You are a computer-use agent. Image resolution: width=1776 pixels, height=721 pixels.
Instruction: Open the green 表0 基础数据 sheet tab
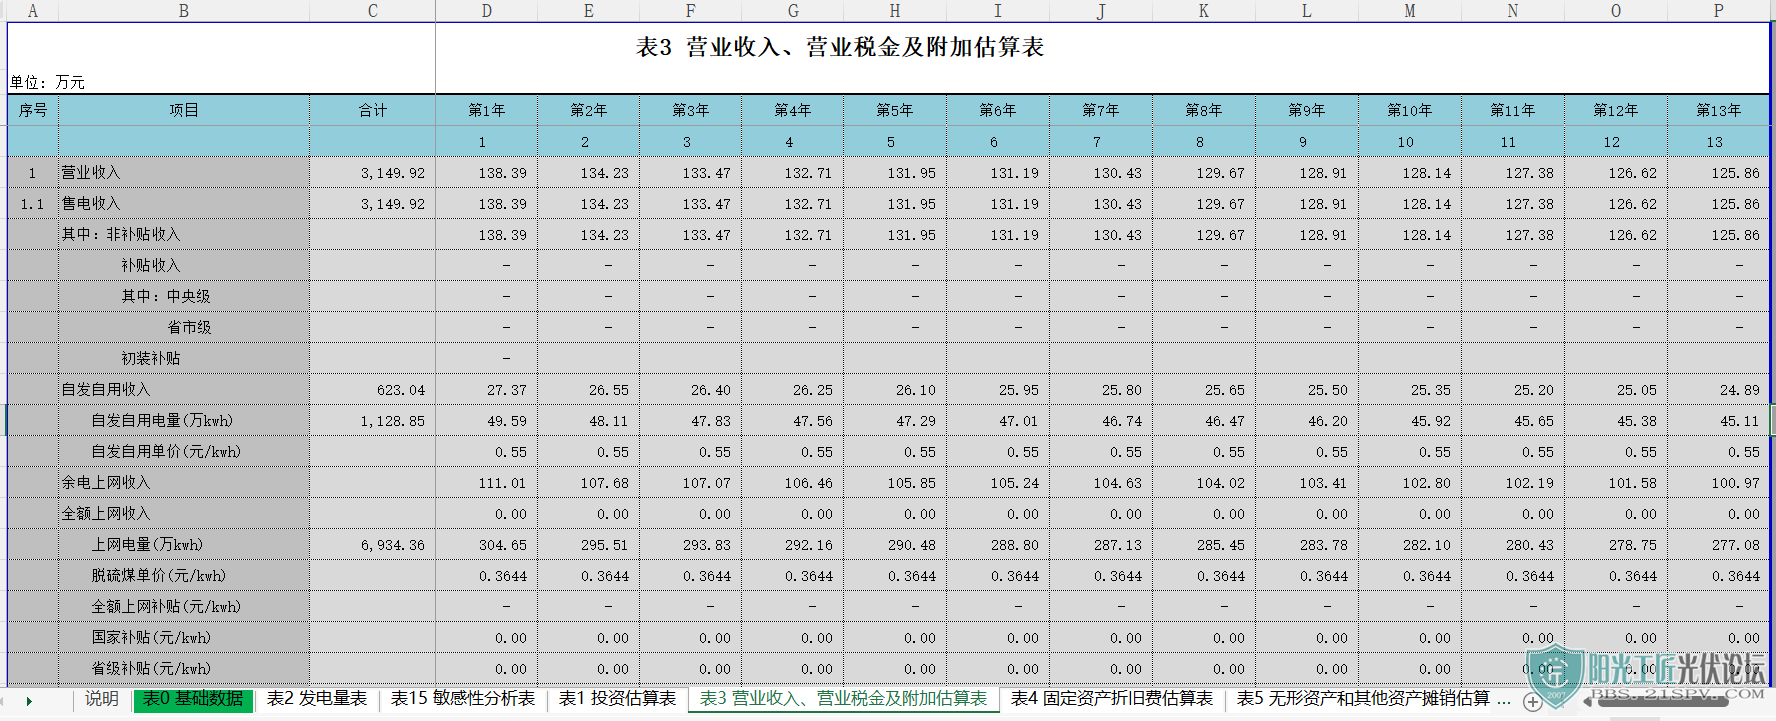click(193, 699)
